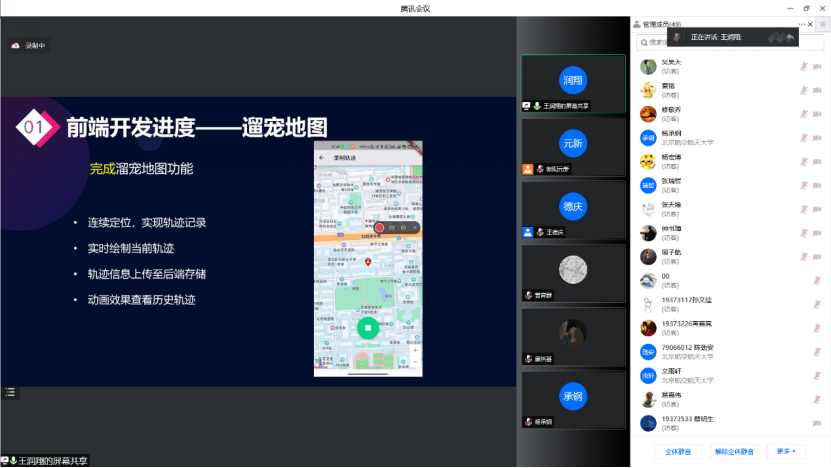Toggle microphone mute for 吴昊天
The height and width of the screenshot is (468, 831).
pos(803,67)
